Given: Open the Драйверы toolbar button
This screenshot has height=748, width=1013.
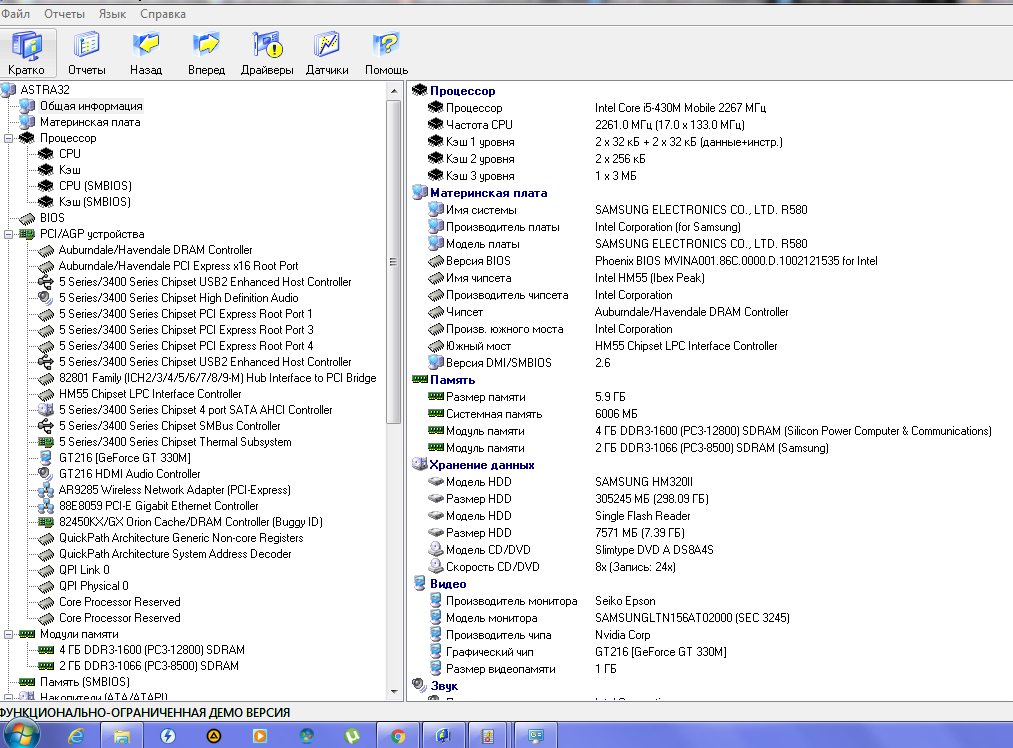Looking at the screenshot, I should (267, 53).
